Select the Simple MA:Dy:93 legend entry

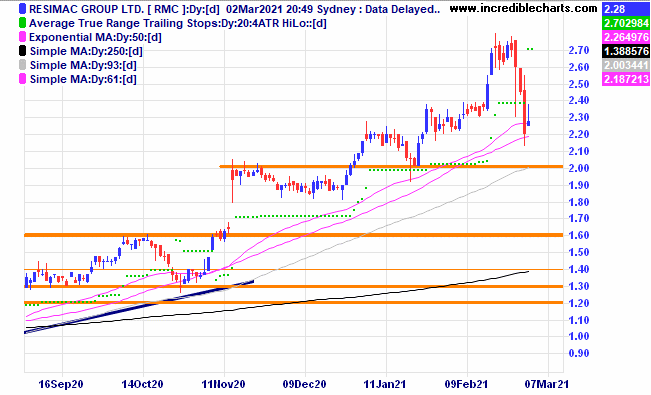click(x=83, y=65)
